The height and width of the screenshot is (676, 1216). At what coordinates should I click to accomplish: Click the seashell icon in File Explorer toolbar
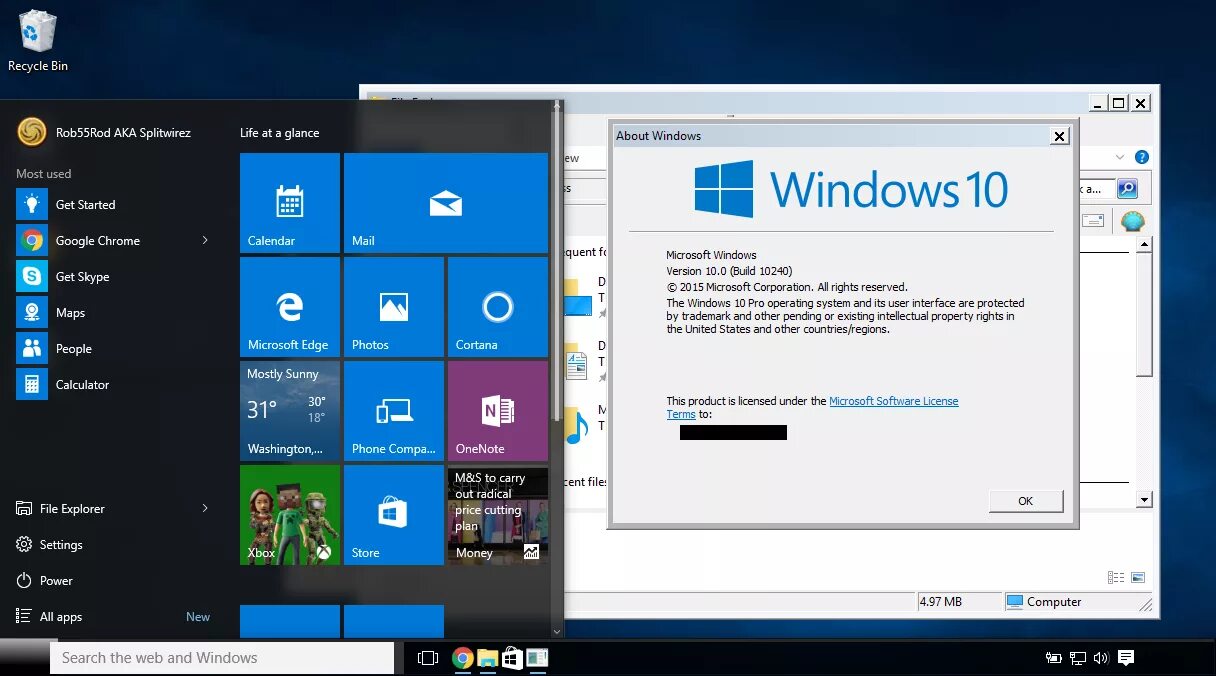1132,221
